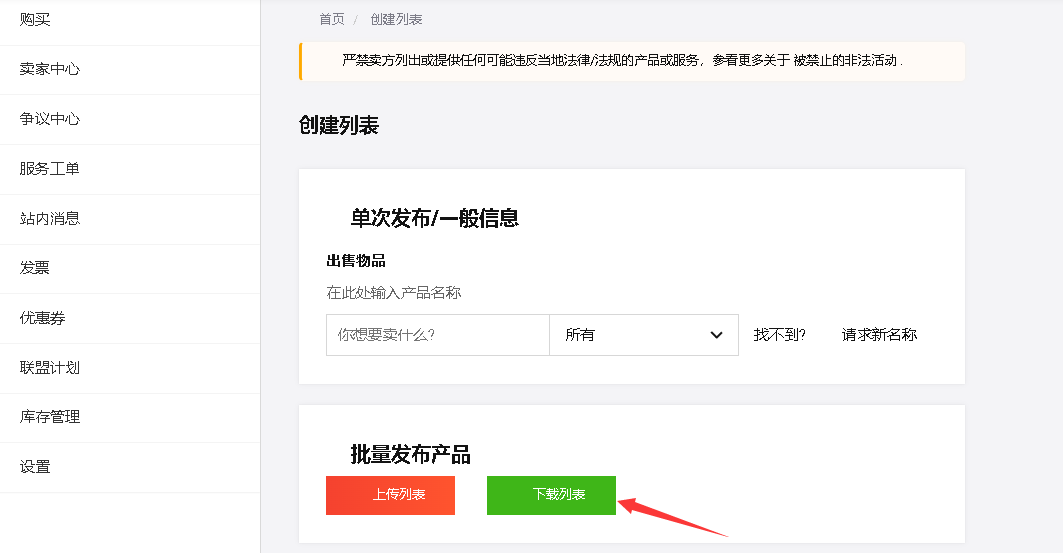Open the 所有 category combo box
The height and width of the screenshot is (553, 1063).
pyautogui.click(x=642, y=335)
